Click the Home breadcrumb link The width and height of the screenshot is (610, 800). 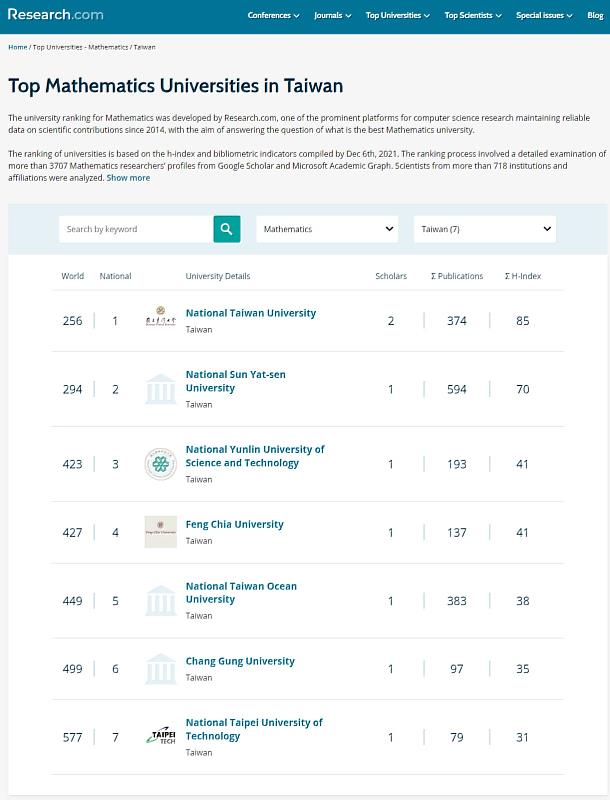[18, 46]
